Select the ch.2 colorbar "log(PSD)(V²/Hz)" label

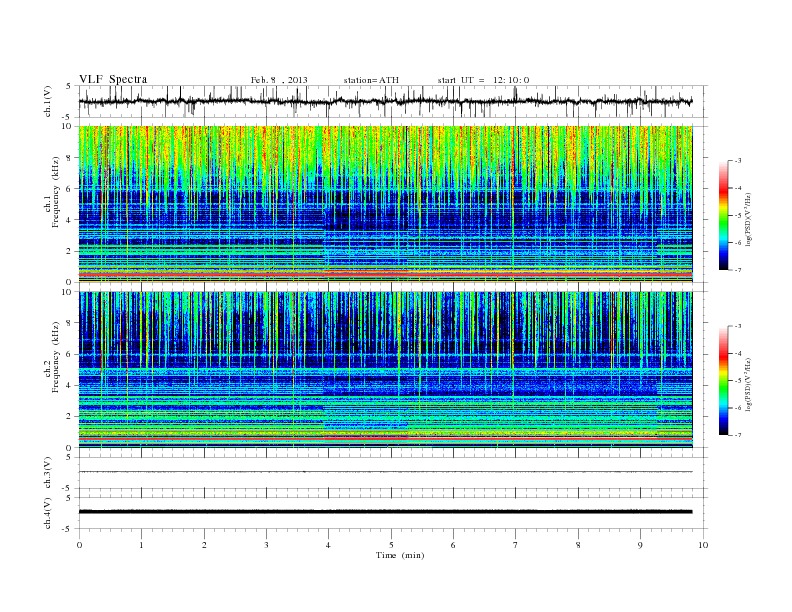pyautogui.click(x=748, y=384)
